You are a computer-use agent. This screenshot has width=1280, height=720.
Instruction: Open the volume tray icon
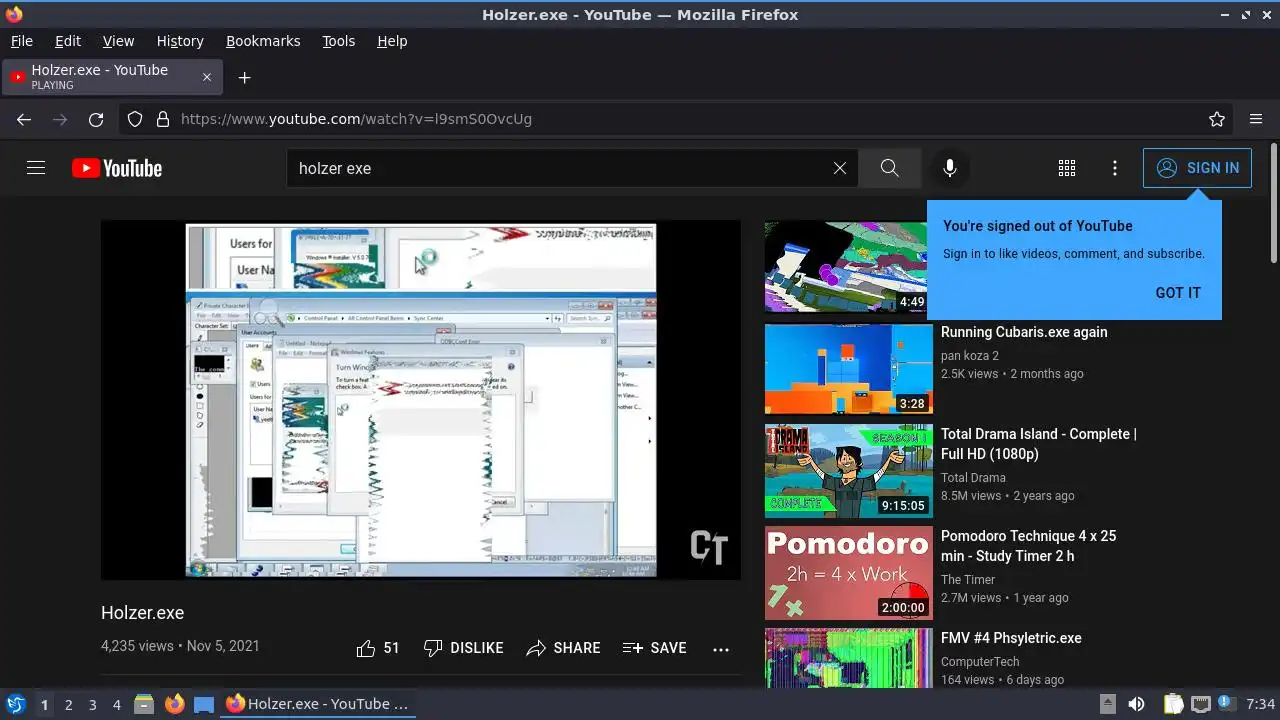click(x=1136, y=704)
